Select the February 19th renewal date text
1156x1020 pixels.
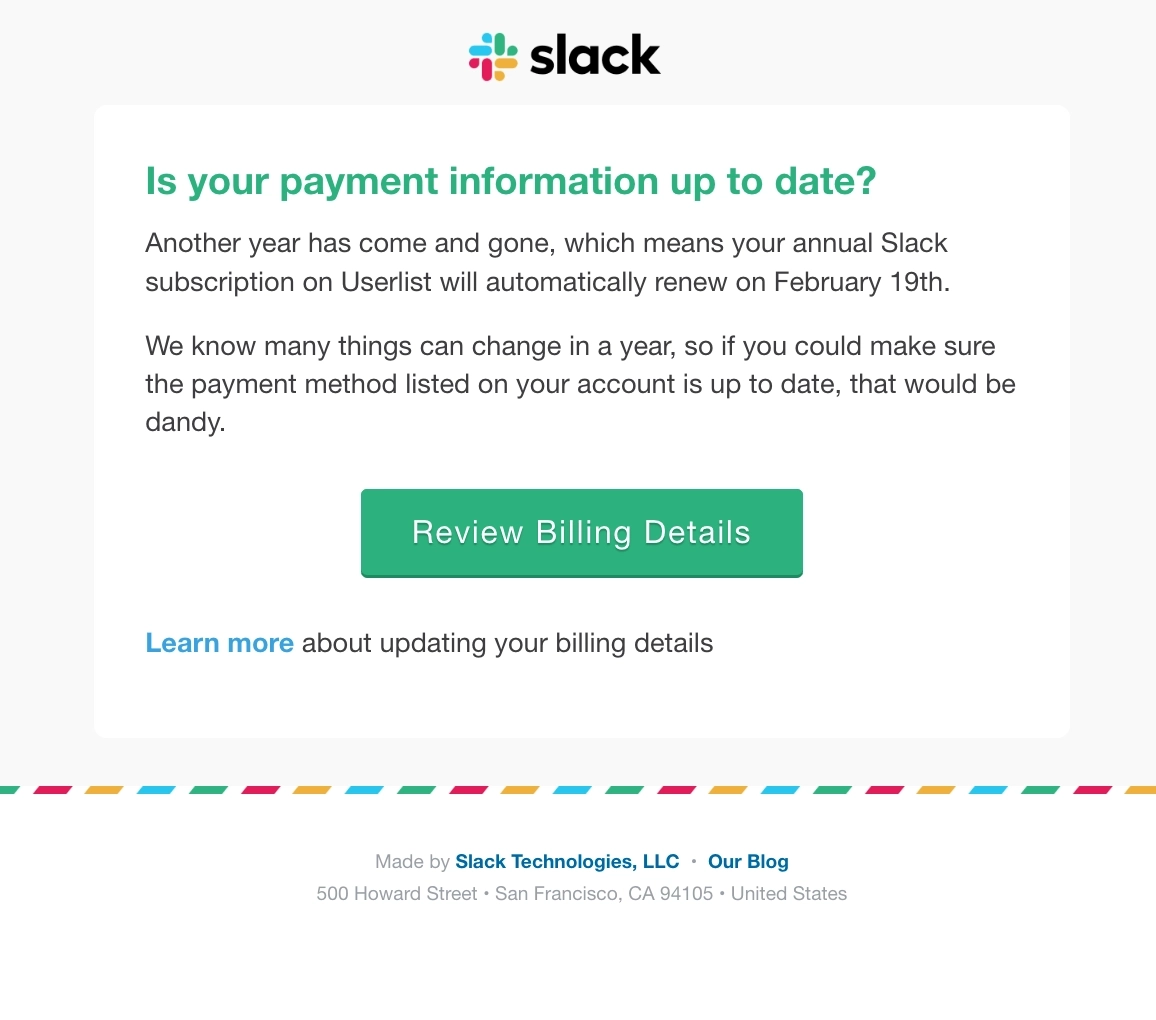pos(844,282)
